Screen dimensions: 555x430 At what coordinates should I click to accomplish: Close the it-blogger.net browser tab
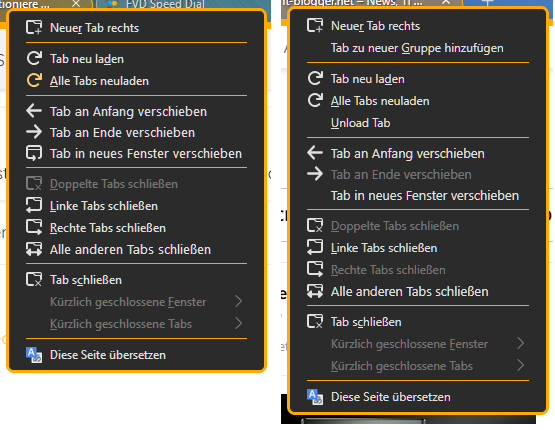[446, 2]
